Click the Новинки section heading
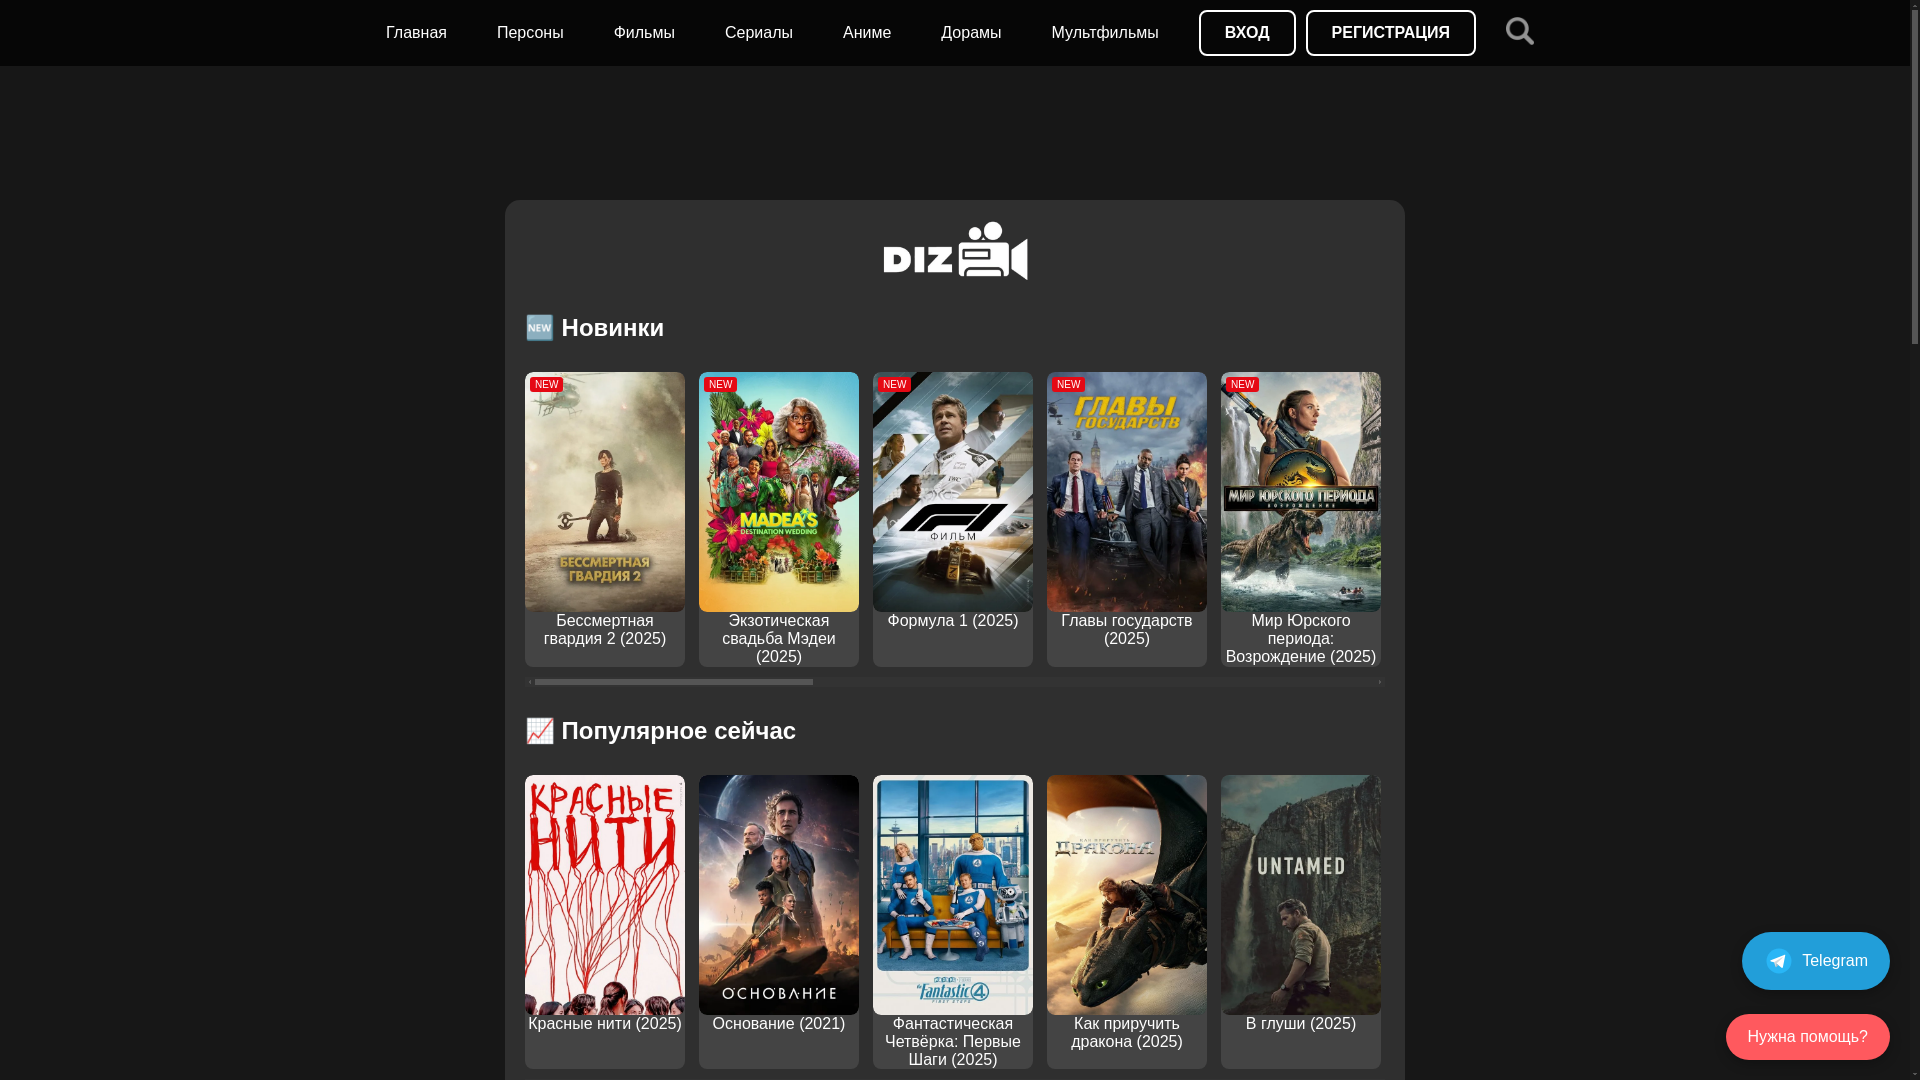This screenshot has height=1080, width=1920. coord(595,328)
